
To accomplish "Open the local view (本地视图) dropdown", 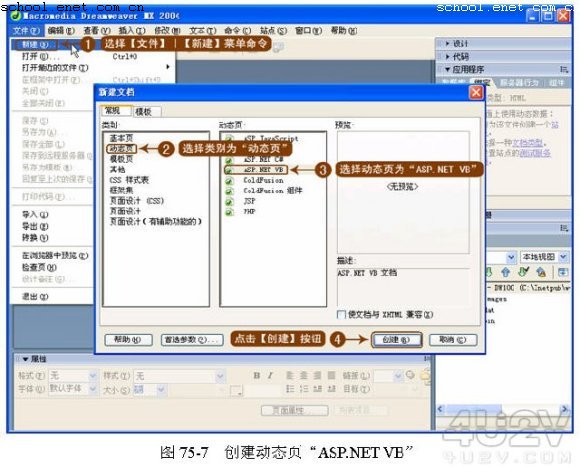I will [544, 257].
